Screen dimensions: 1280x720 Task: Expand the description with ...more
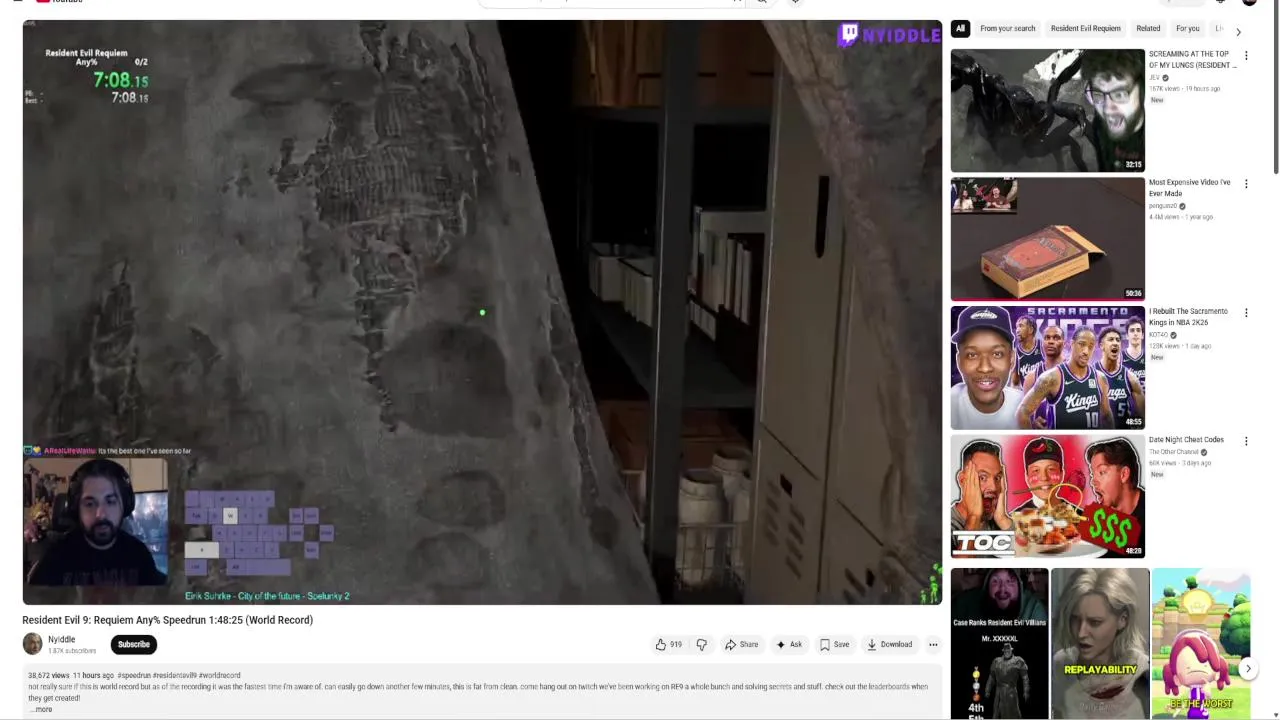point(41,709)
